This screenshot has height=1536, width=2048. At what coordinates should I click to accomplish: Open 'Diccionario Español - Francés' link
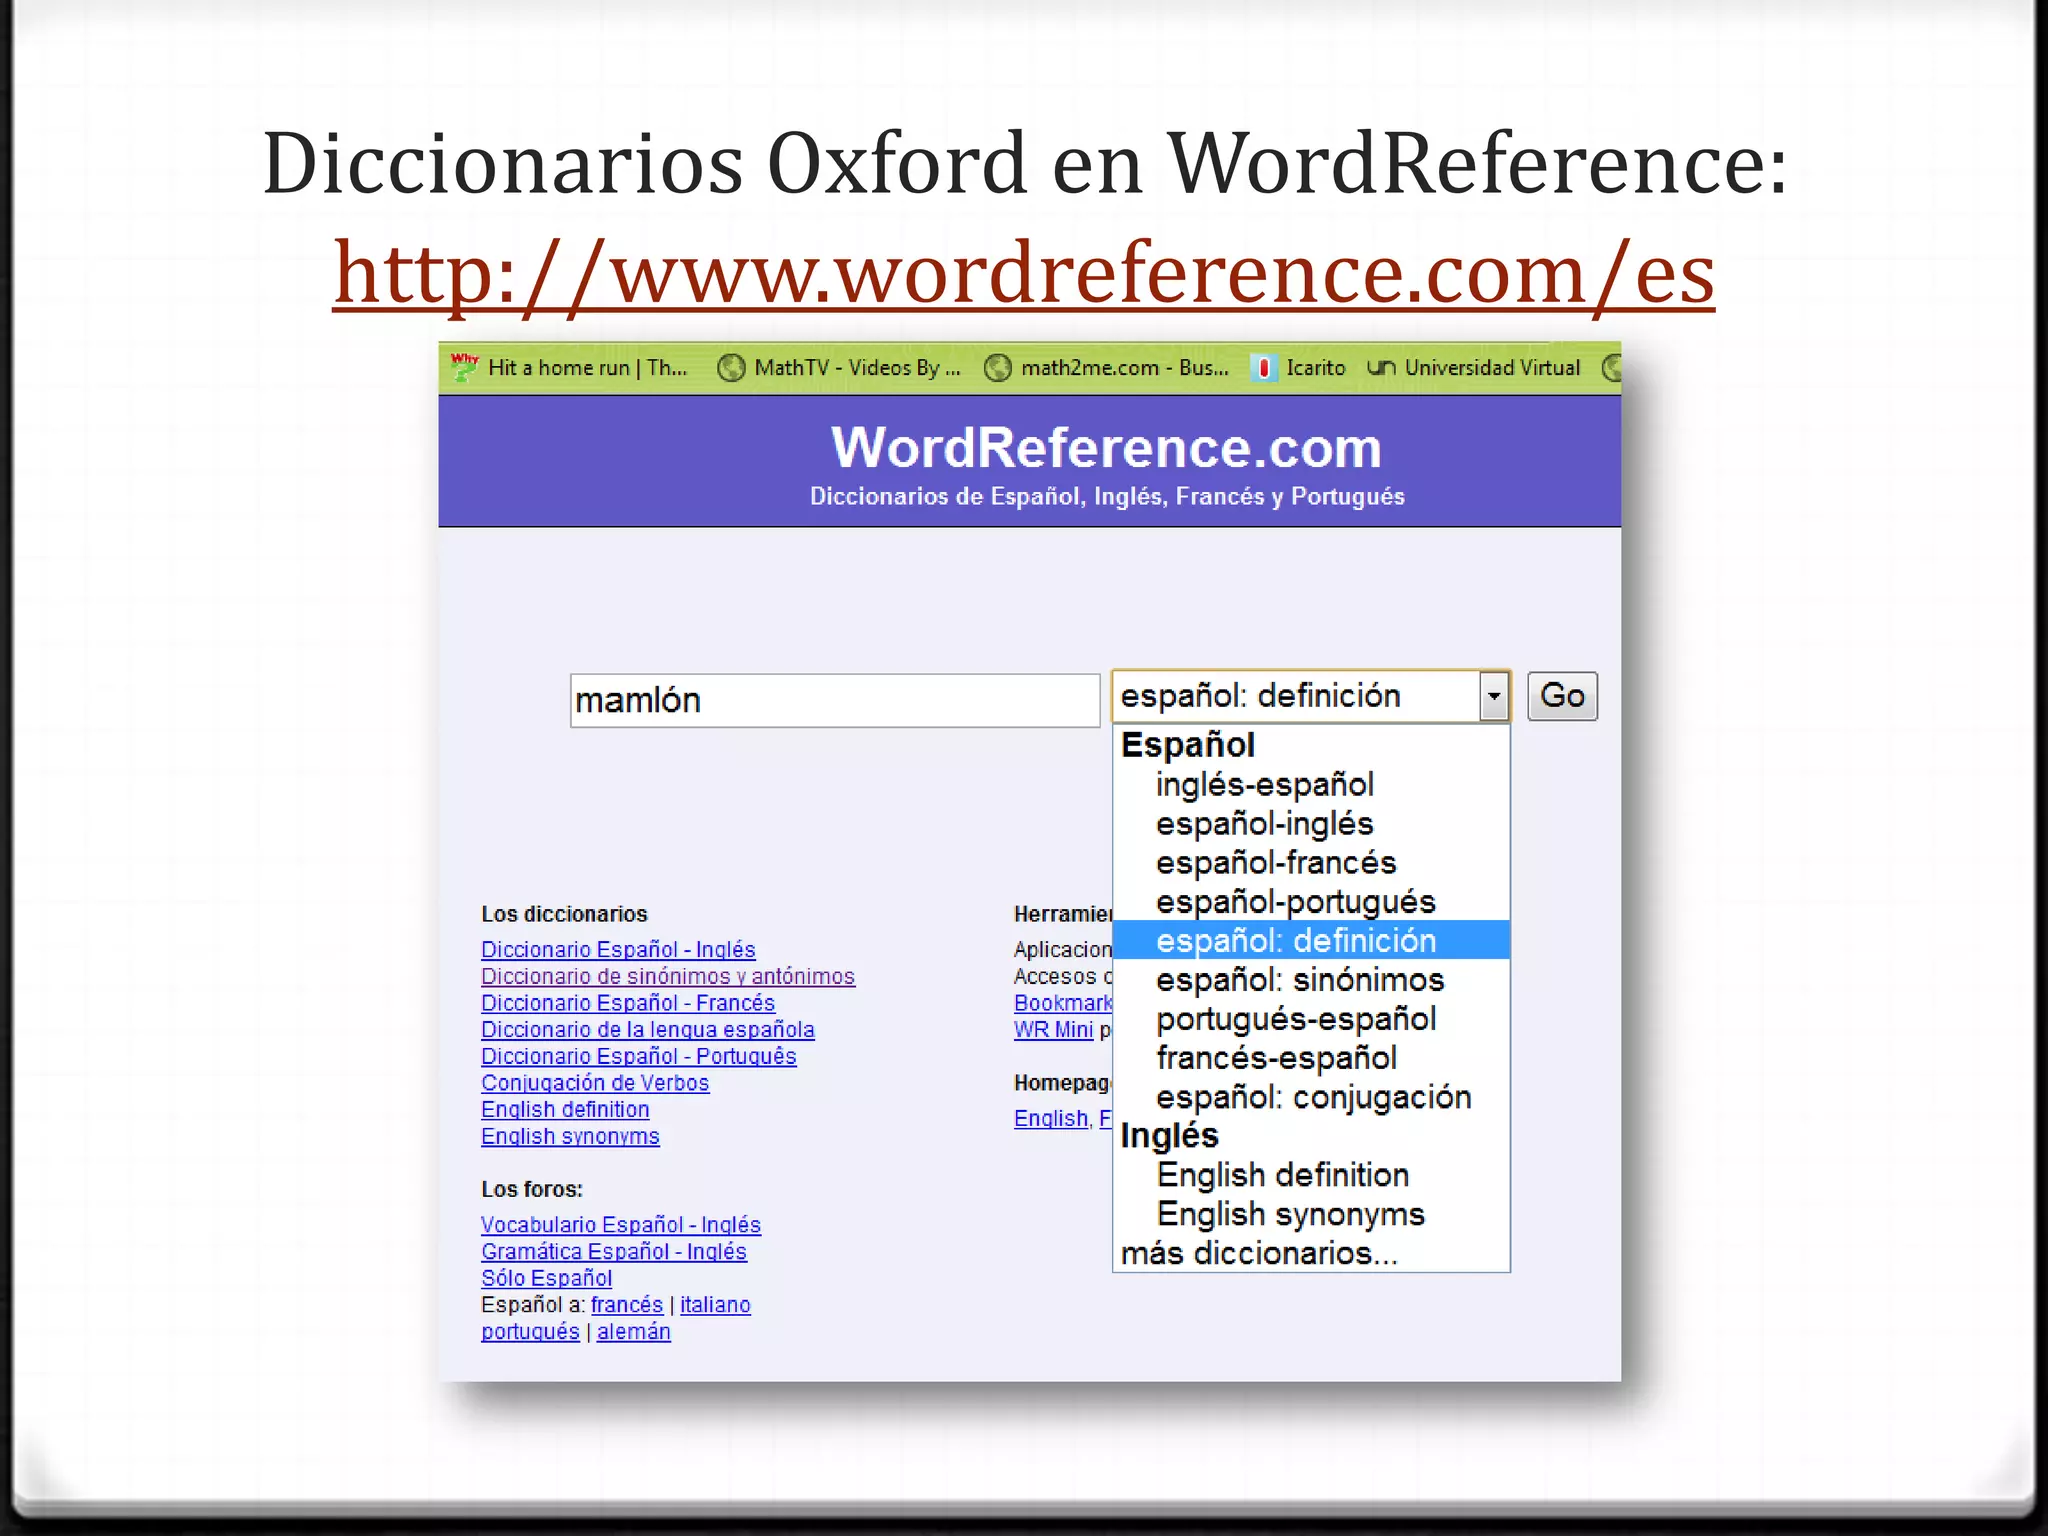tap(628, 1003)
